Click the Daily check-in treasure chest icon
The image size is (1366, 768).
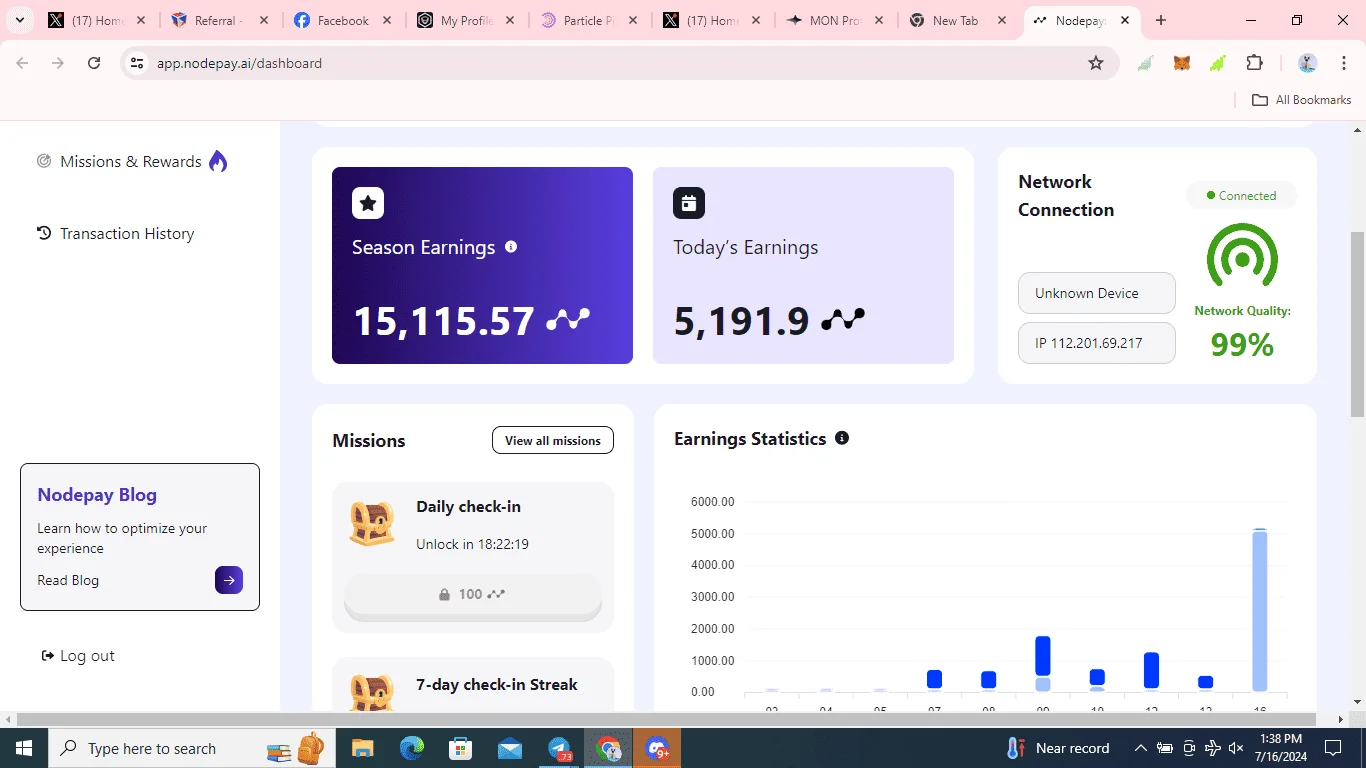click(372, 523)
